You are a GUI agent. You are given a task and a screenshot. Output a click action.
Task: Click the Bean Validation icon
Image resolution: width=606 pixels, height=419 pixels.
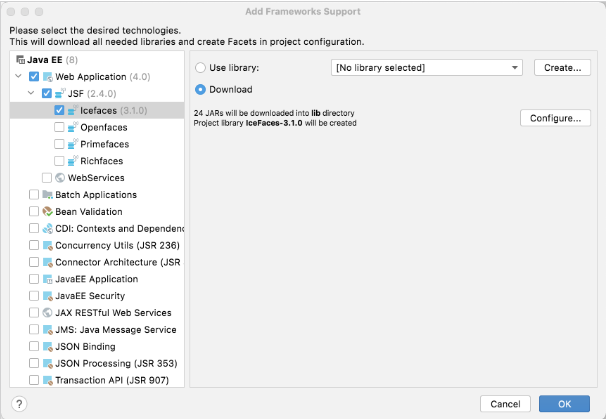[x=48, y=212]
